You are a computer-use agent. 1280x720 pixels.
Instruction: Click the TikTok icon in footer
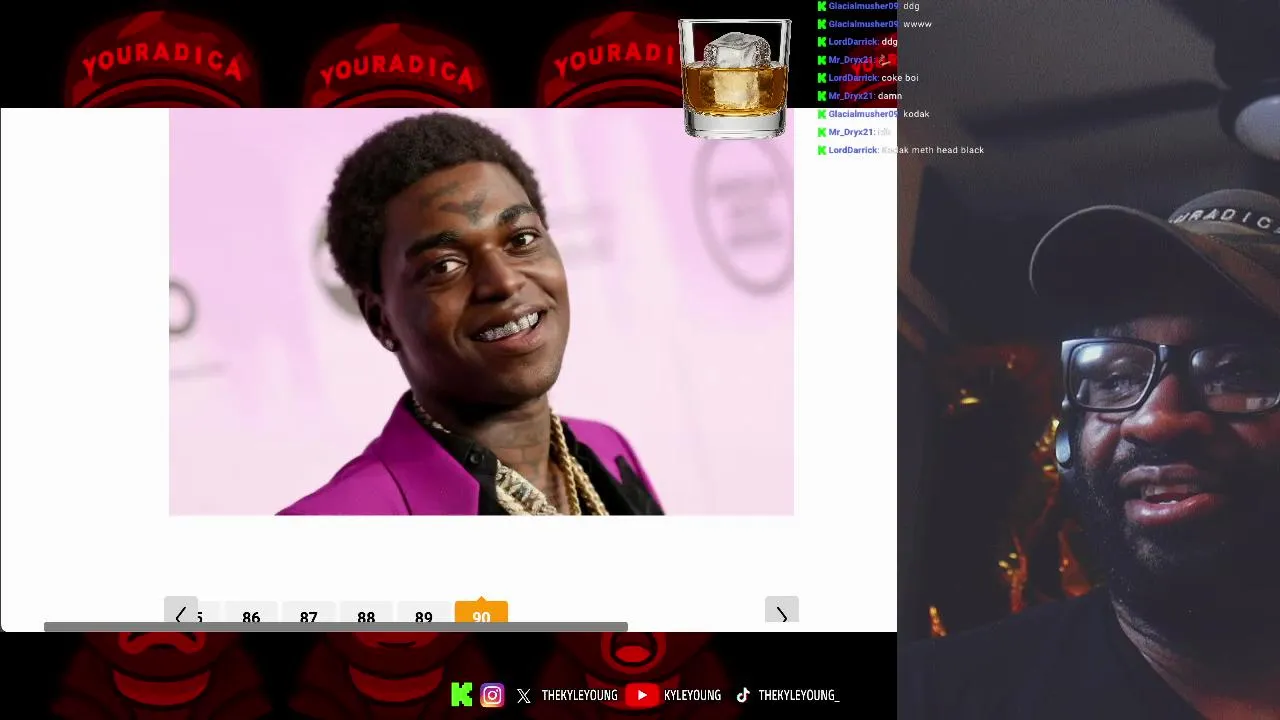tap(743, 695)
